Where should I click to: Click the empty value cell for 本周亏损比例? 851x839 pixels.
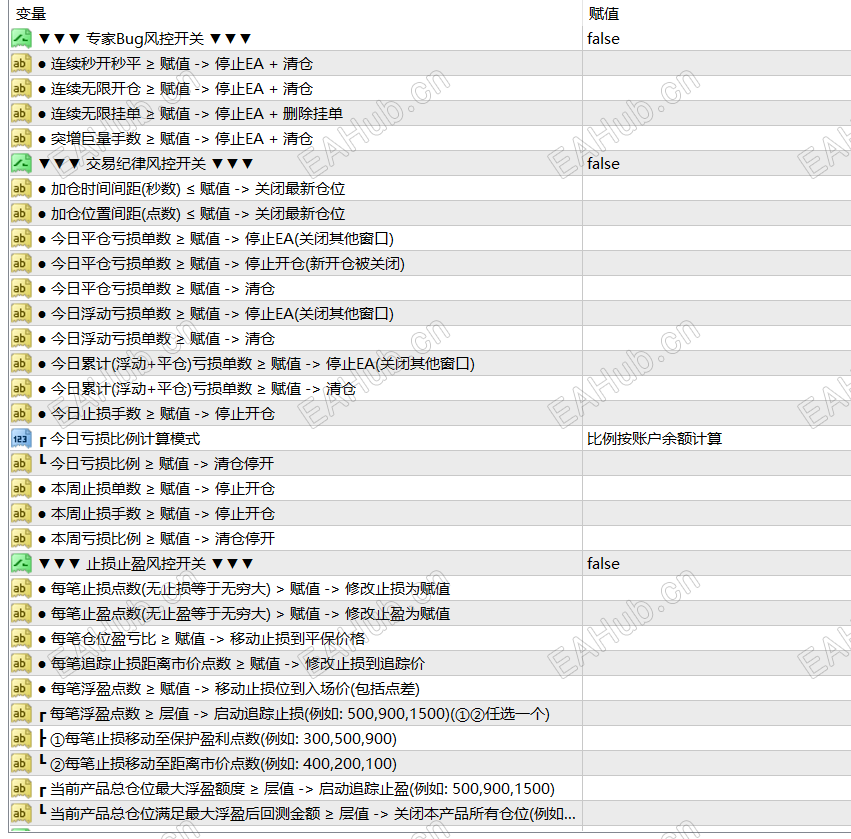coord(716,538)
